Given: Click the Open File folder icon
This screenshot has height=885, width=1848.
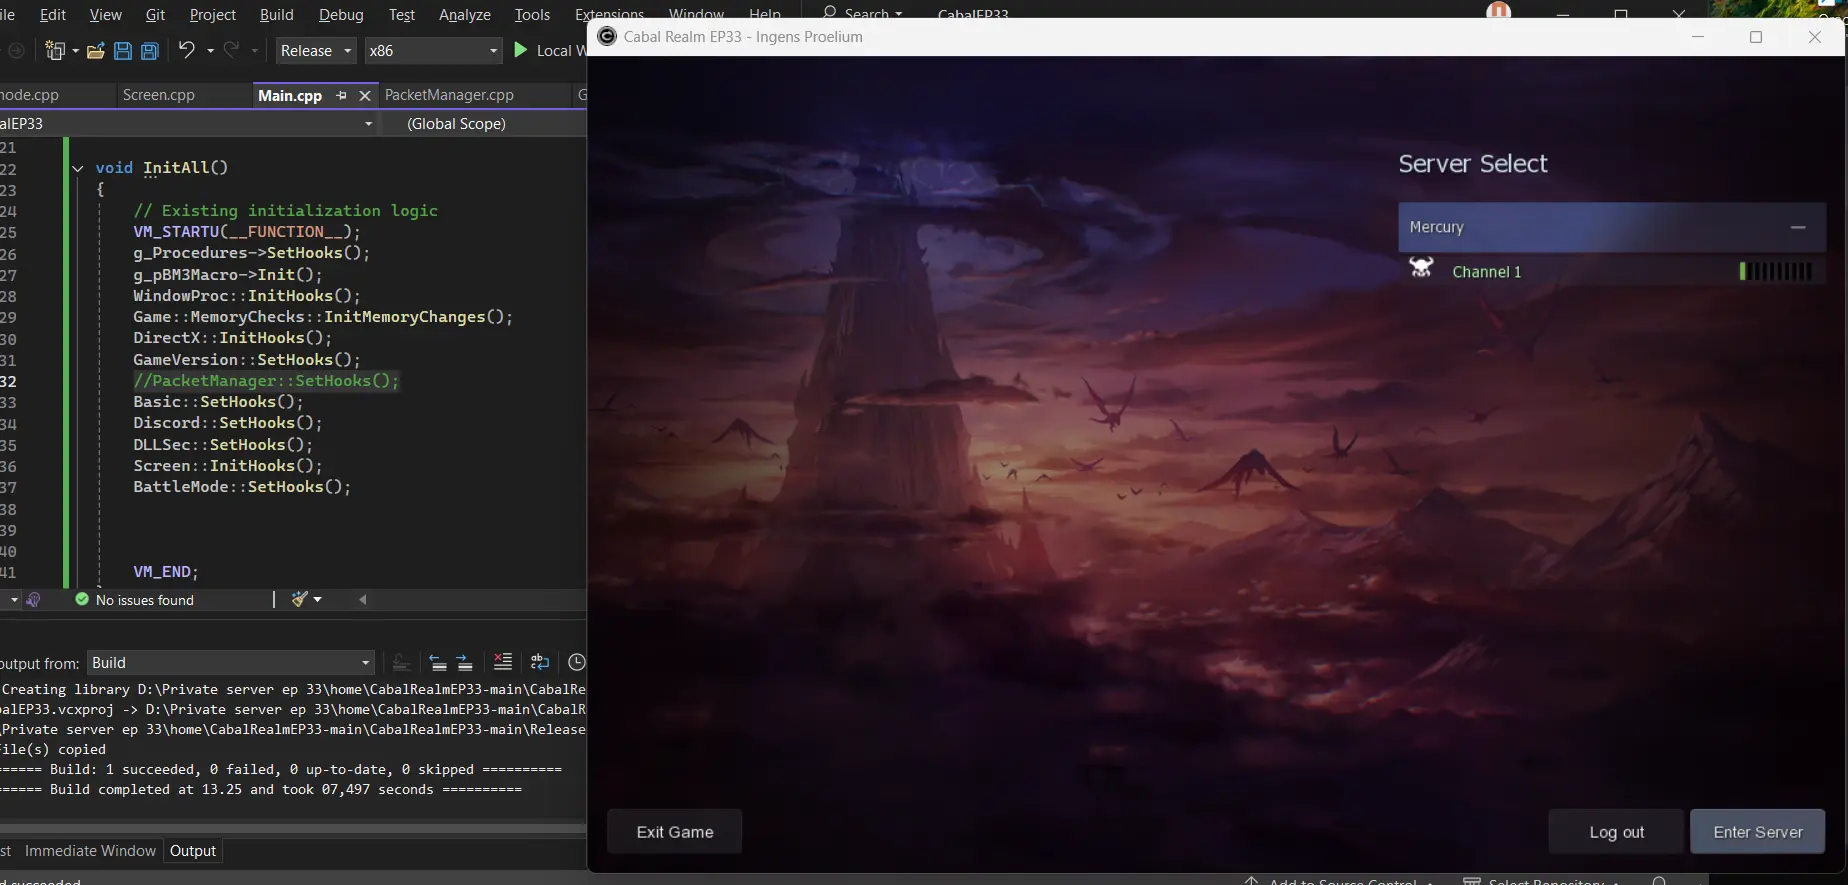Looking at the screenshot, I should tap(96, 51).
